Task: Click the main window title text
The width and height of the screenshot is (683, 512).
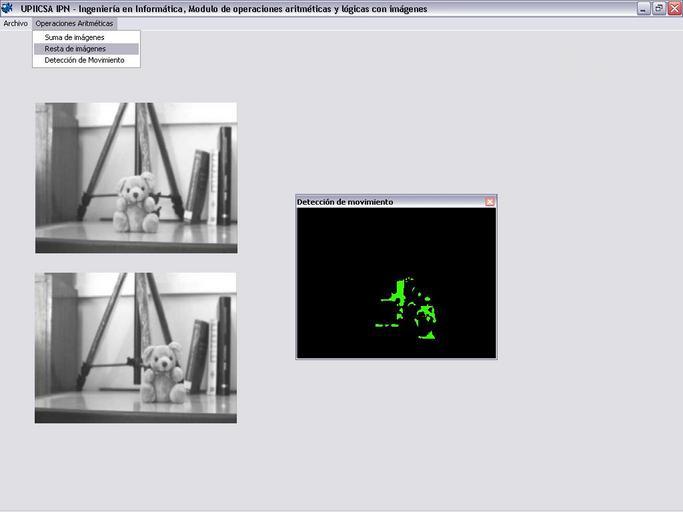Action: pyautogui.click(x=224, y=9)
